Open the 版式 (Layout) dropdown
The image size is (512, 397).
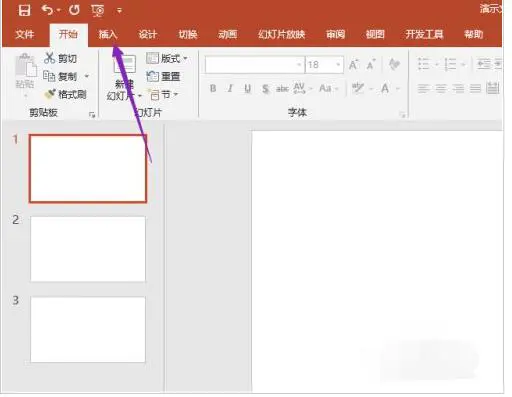(167, 59)
